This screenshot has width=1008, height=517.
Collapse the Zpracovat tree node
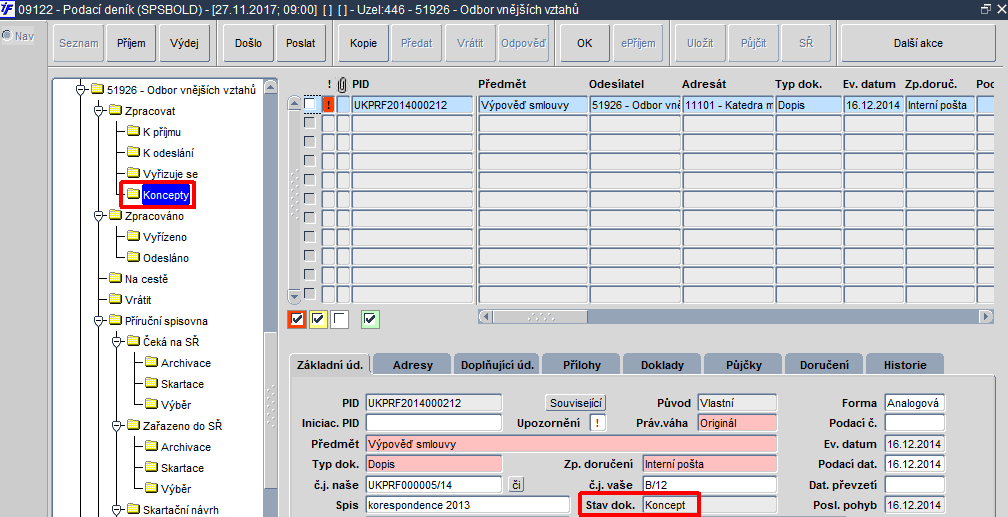click(98, 111)
